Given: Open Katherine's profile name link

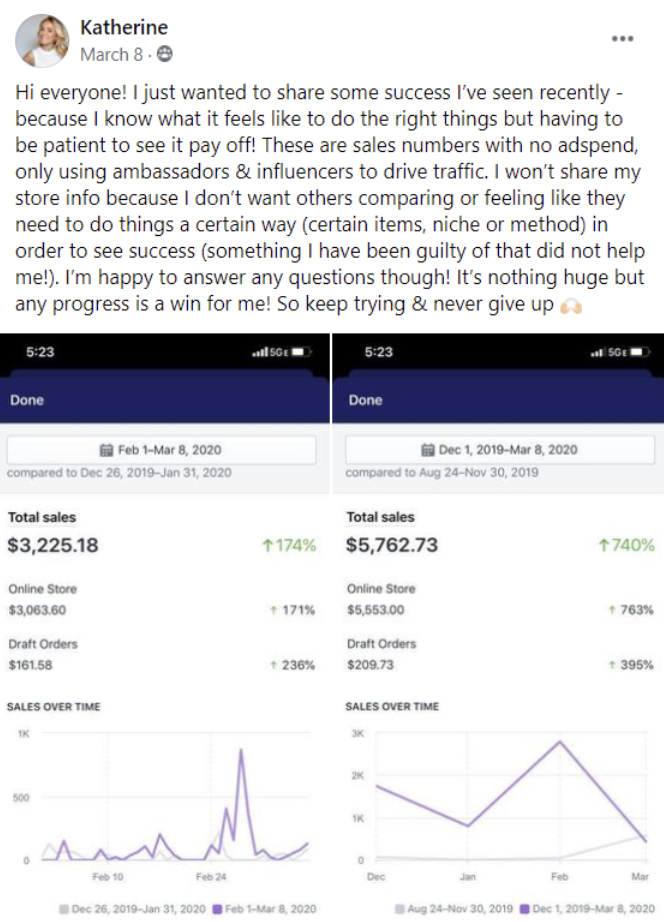Looking at the screenshot, I should tap(124, 28).
